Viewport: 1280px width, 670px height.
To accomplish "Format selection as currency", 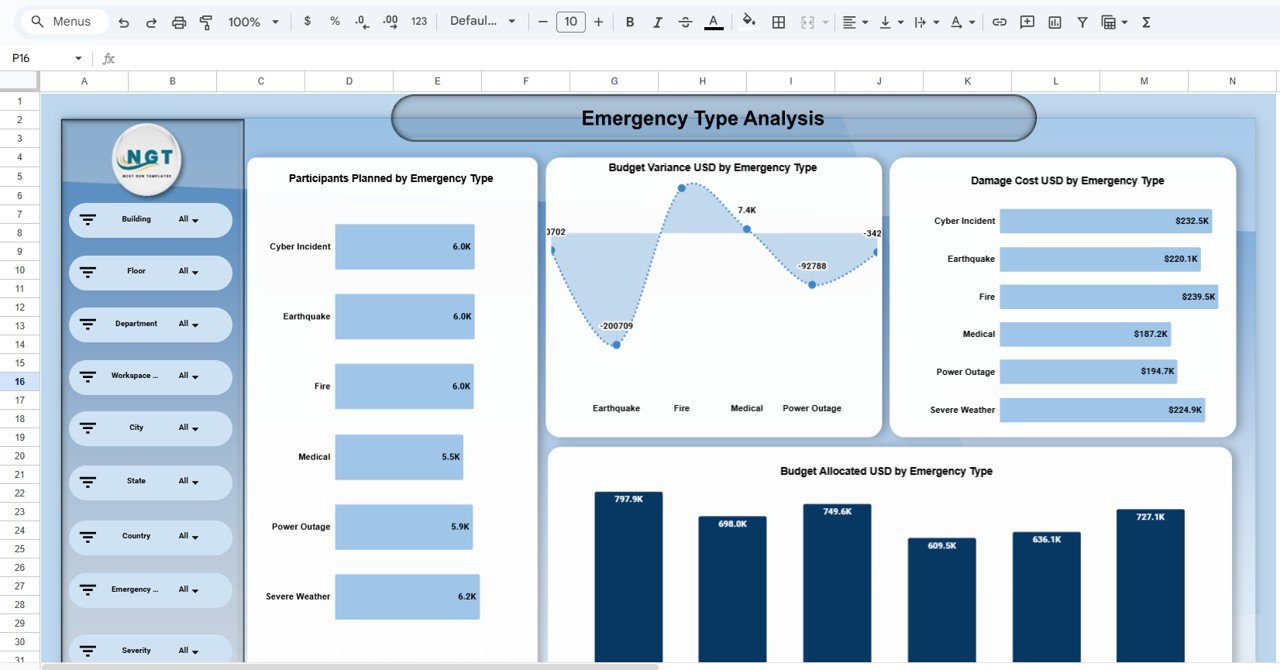I will coord(307,22).
